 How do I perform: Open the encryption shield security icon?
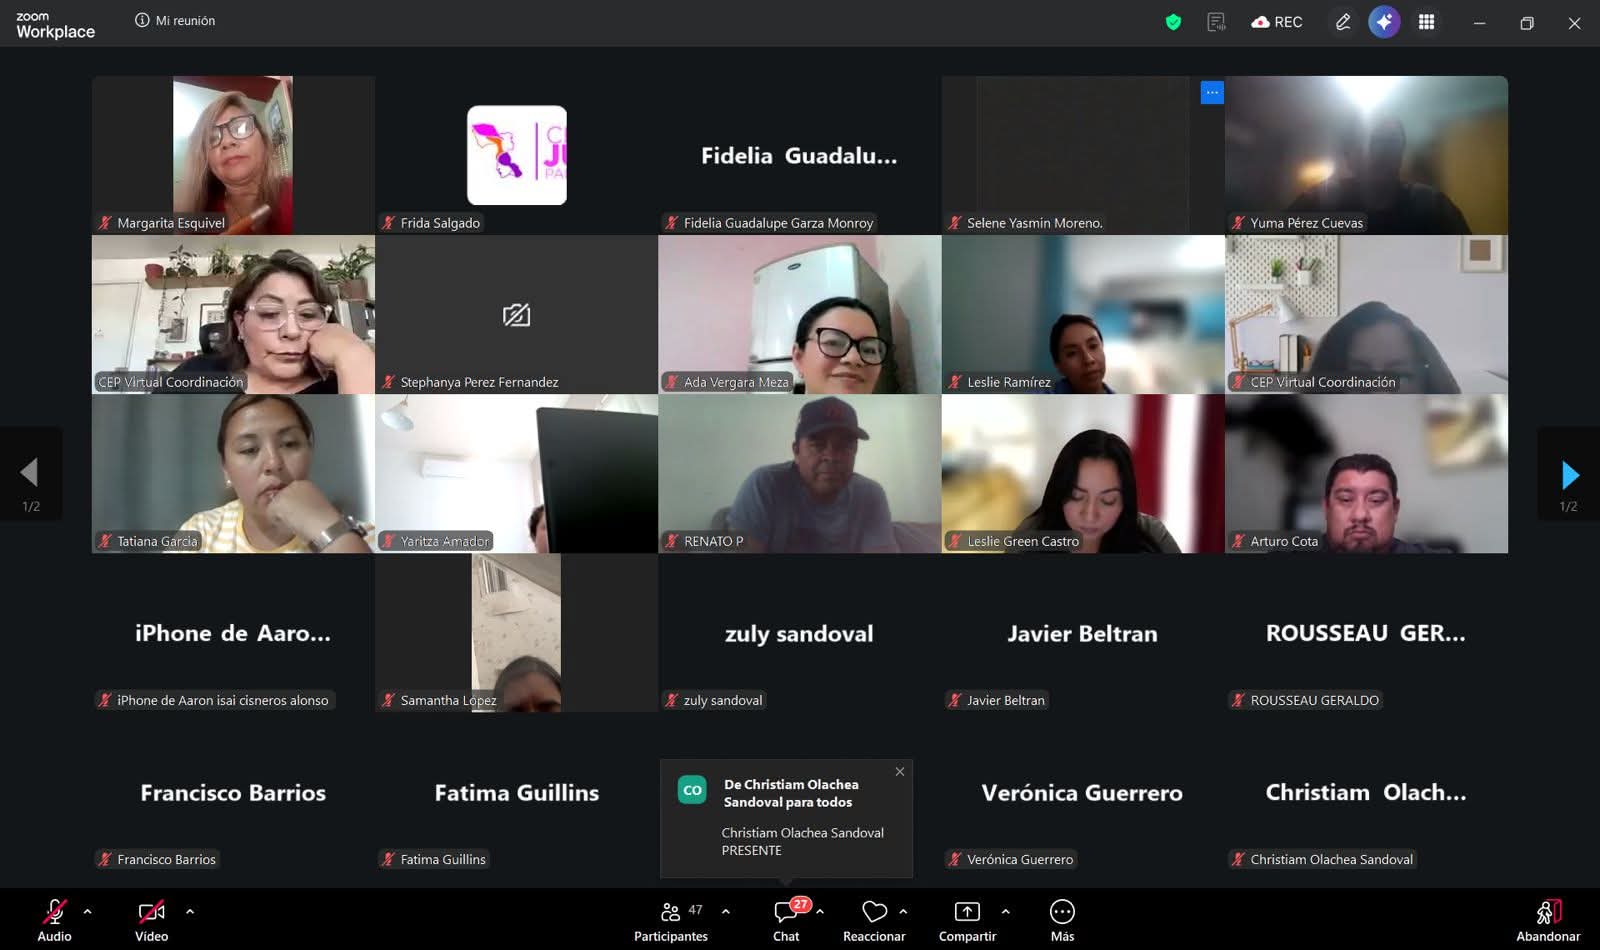pos(1173,22)
